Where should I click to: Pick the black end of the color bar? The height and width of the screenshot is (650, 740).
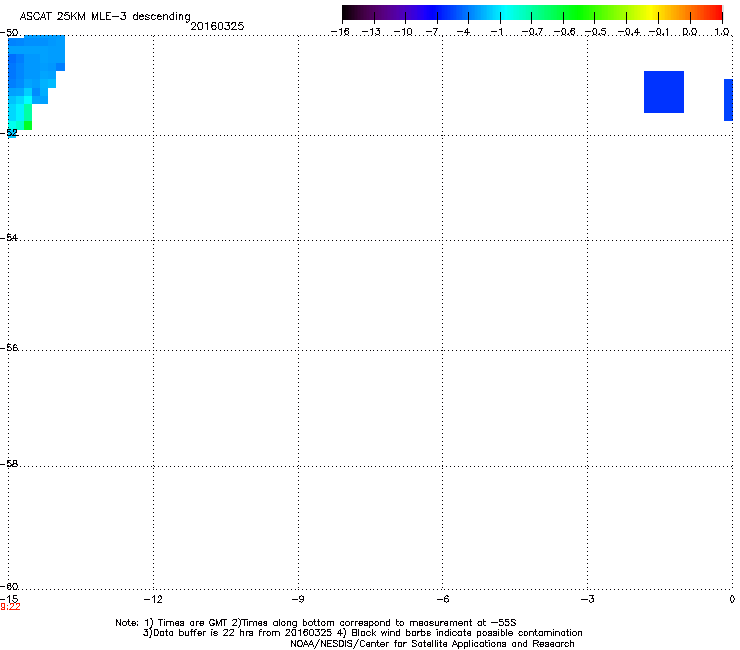click(x=347, y=12)
